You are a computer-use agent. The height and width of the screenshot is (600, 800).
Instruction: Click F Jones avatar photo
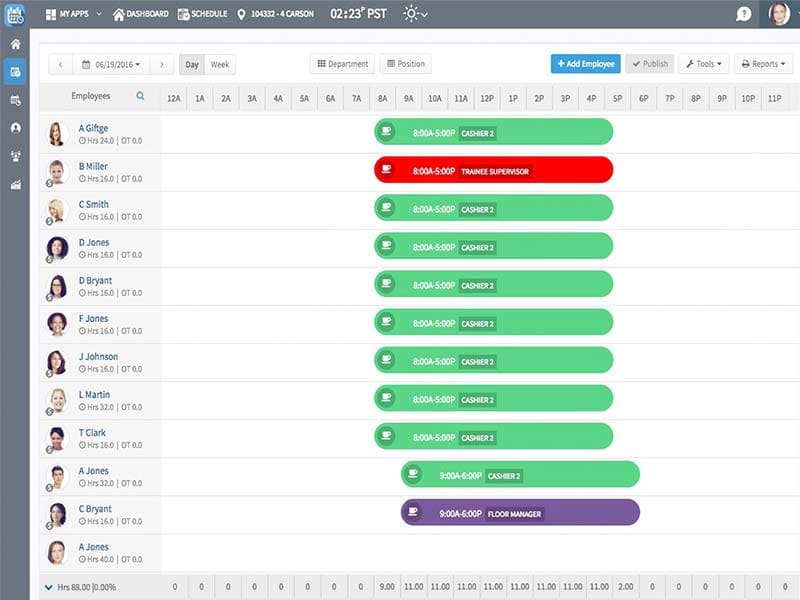pyautogui.click(x=57, y=324)
